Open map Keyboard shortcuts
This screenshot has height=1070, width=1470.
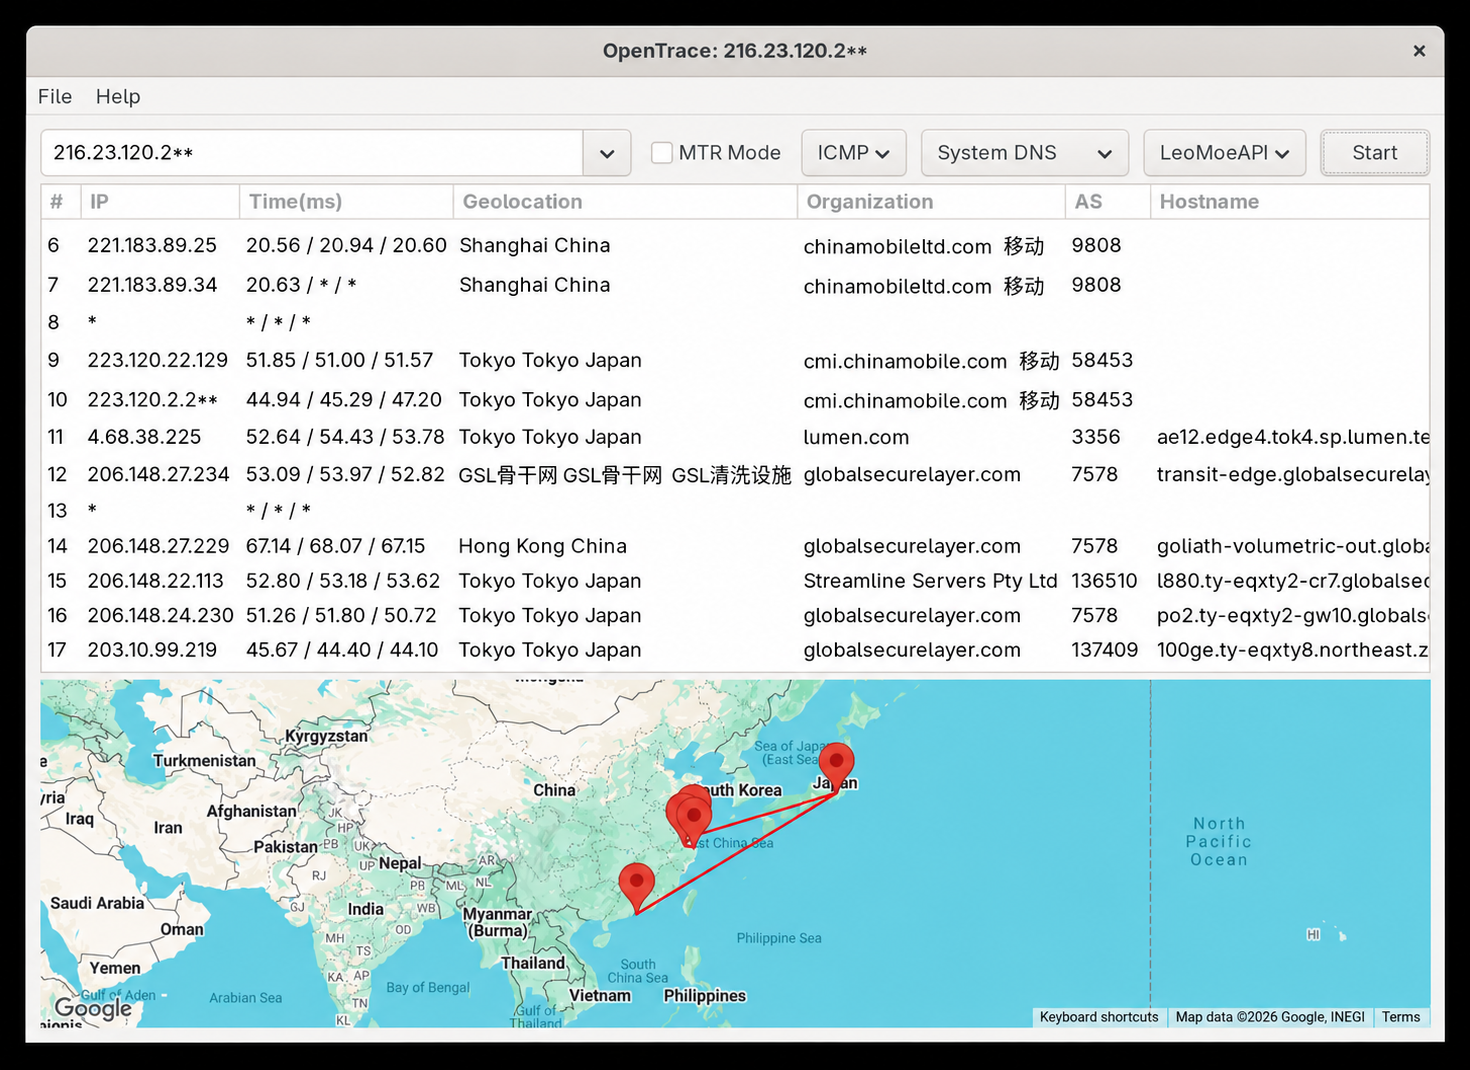[x=1099, y=1017]
